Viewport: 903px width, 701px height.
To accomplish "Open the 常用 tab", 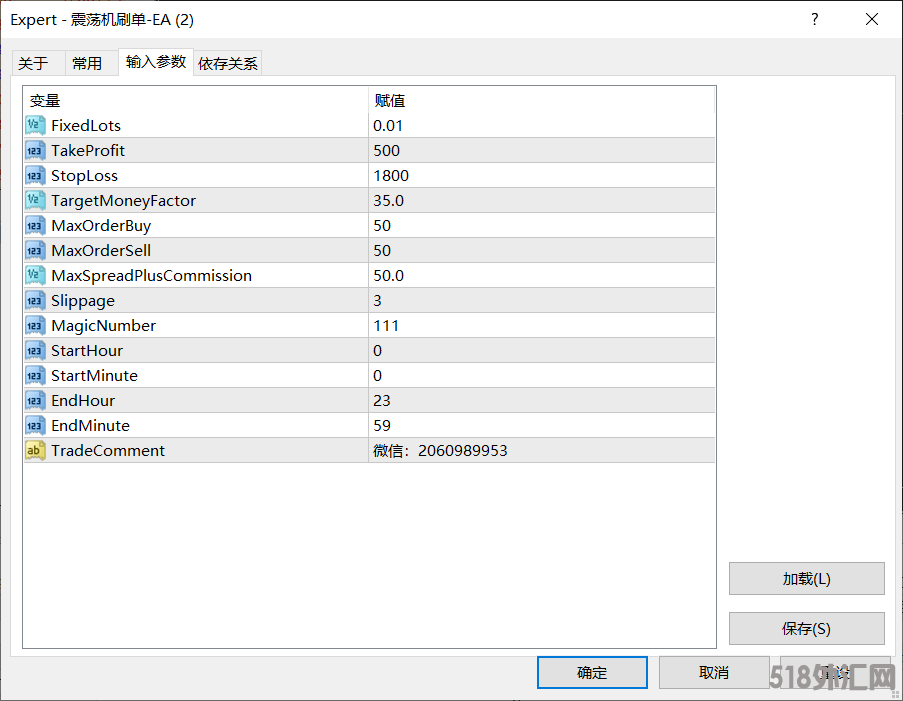I will click(x=87, y=63).
